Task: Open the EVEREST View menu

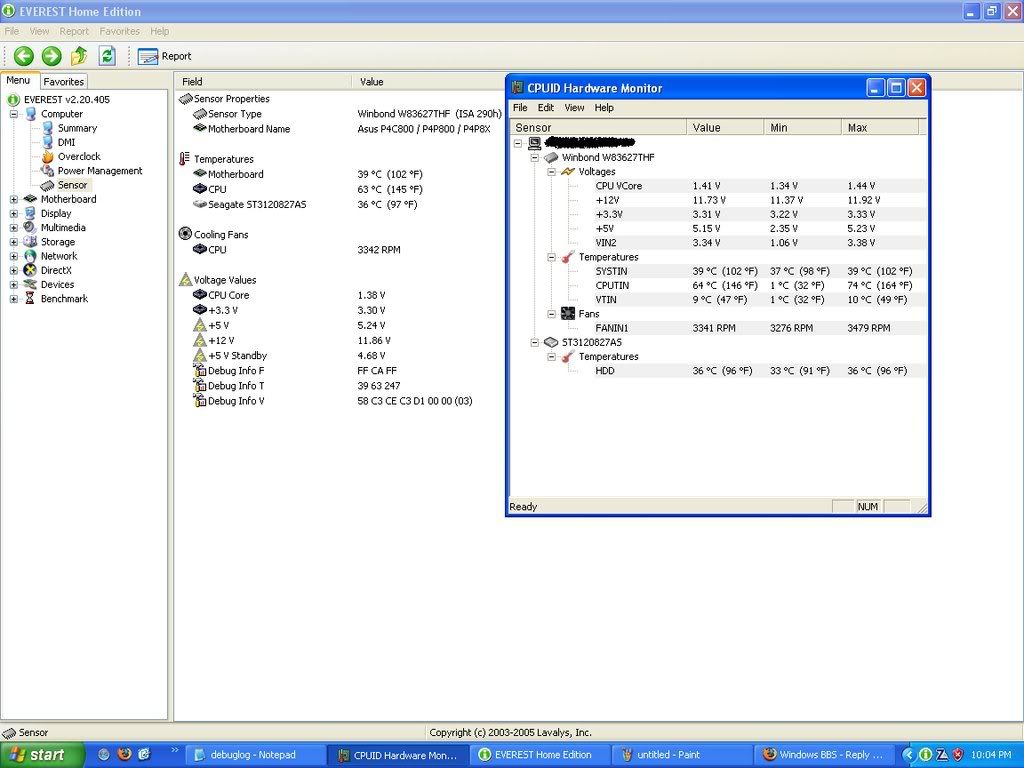Action: (39, 31)
